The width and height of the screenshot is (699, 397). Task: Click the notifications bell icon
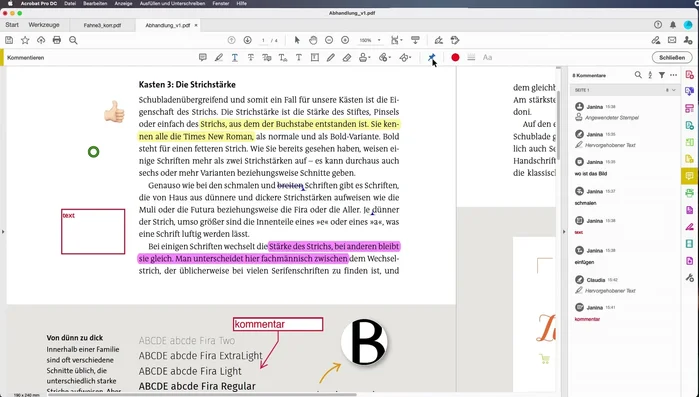coord(673,25)
